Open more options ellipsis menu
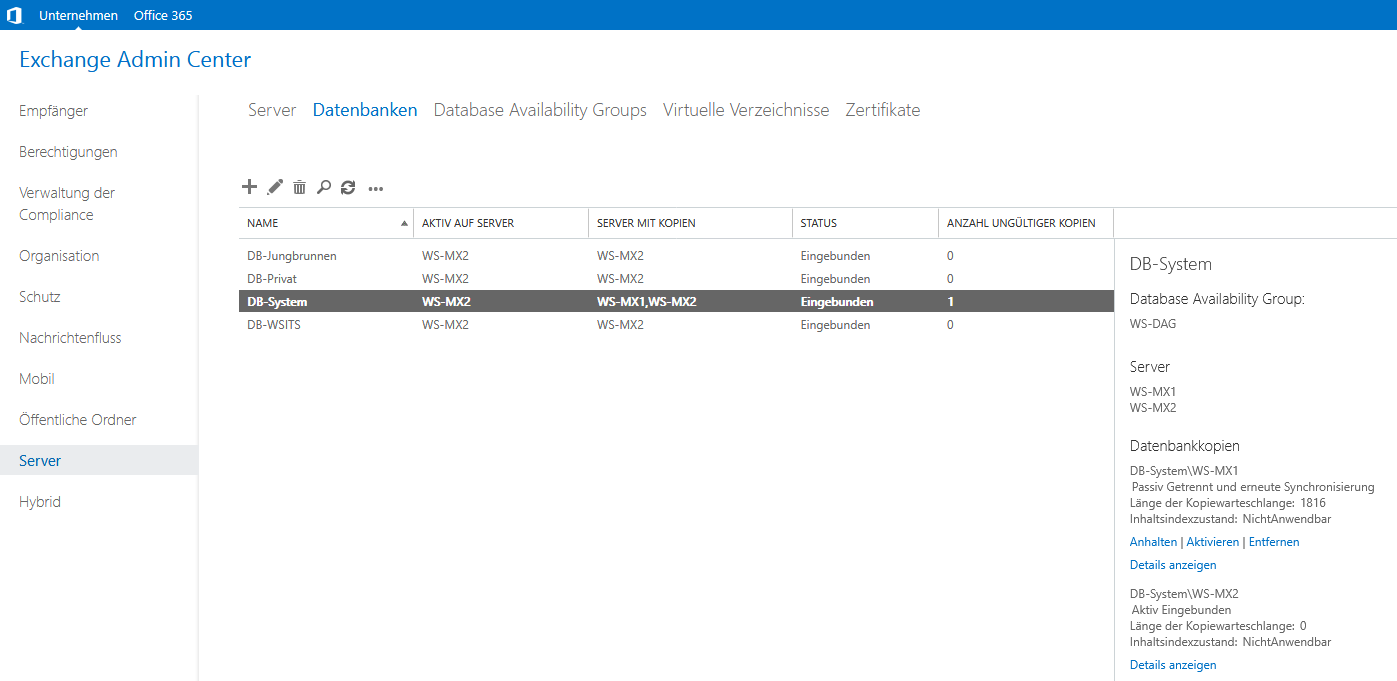1397x681 pixels. (x=376, y=188)
